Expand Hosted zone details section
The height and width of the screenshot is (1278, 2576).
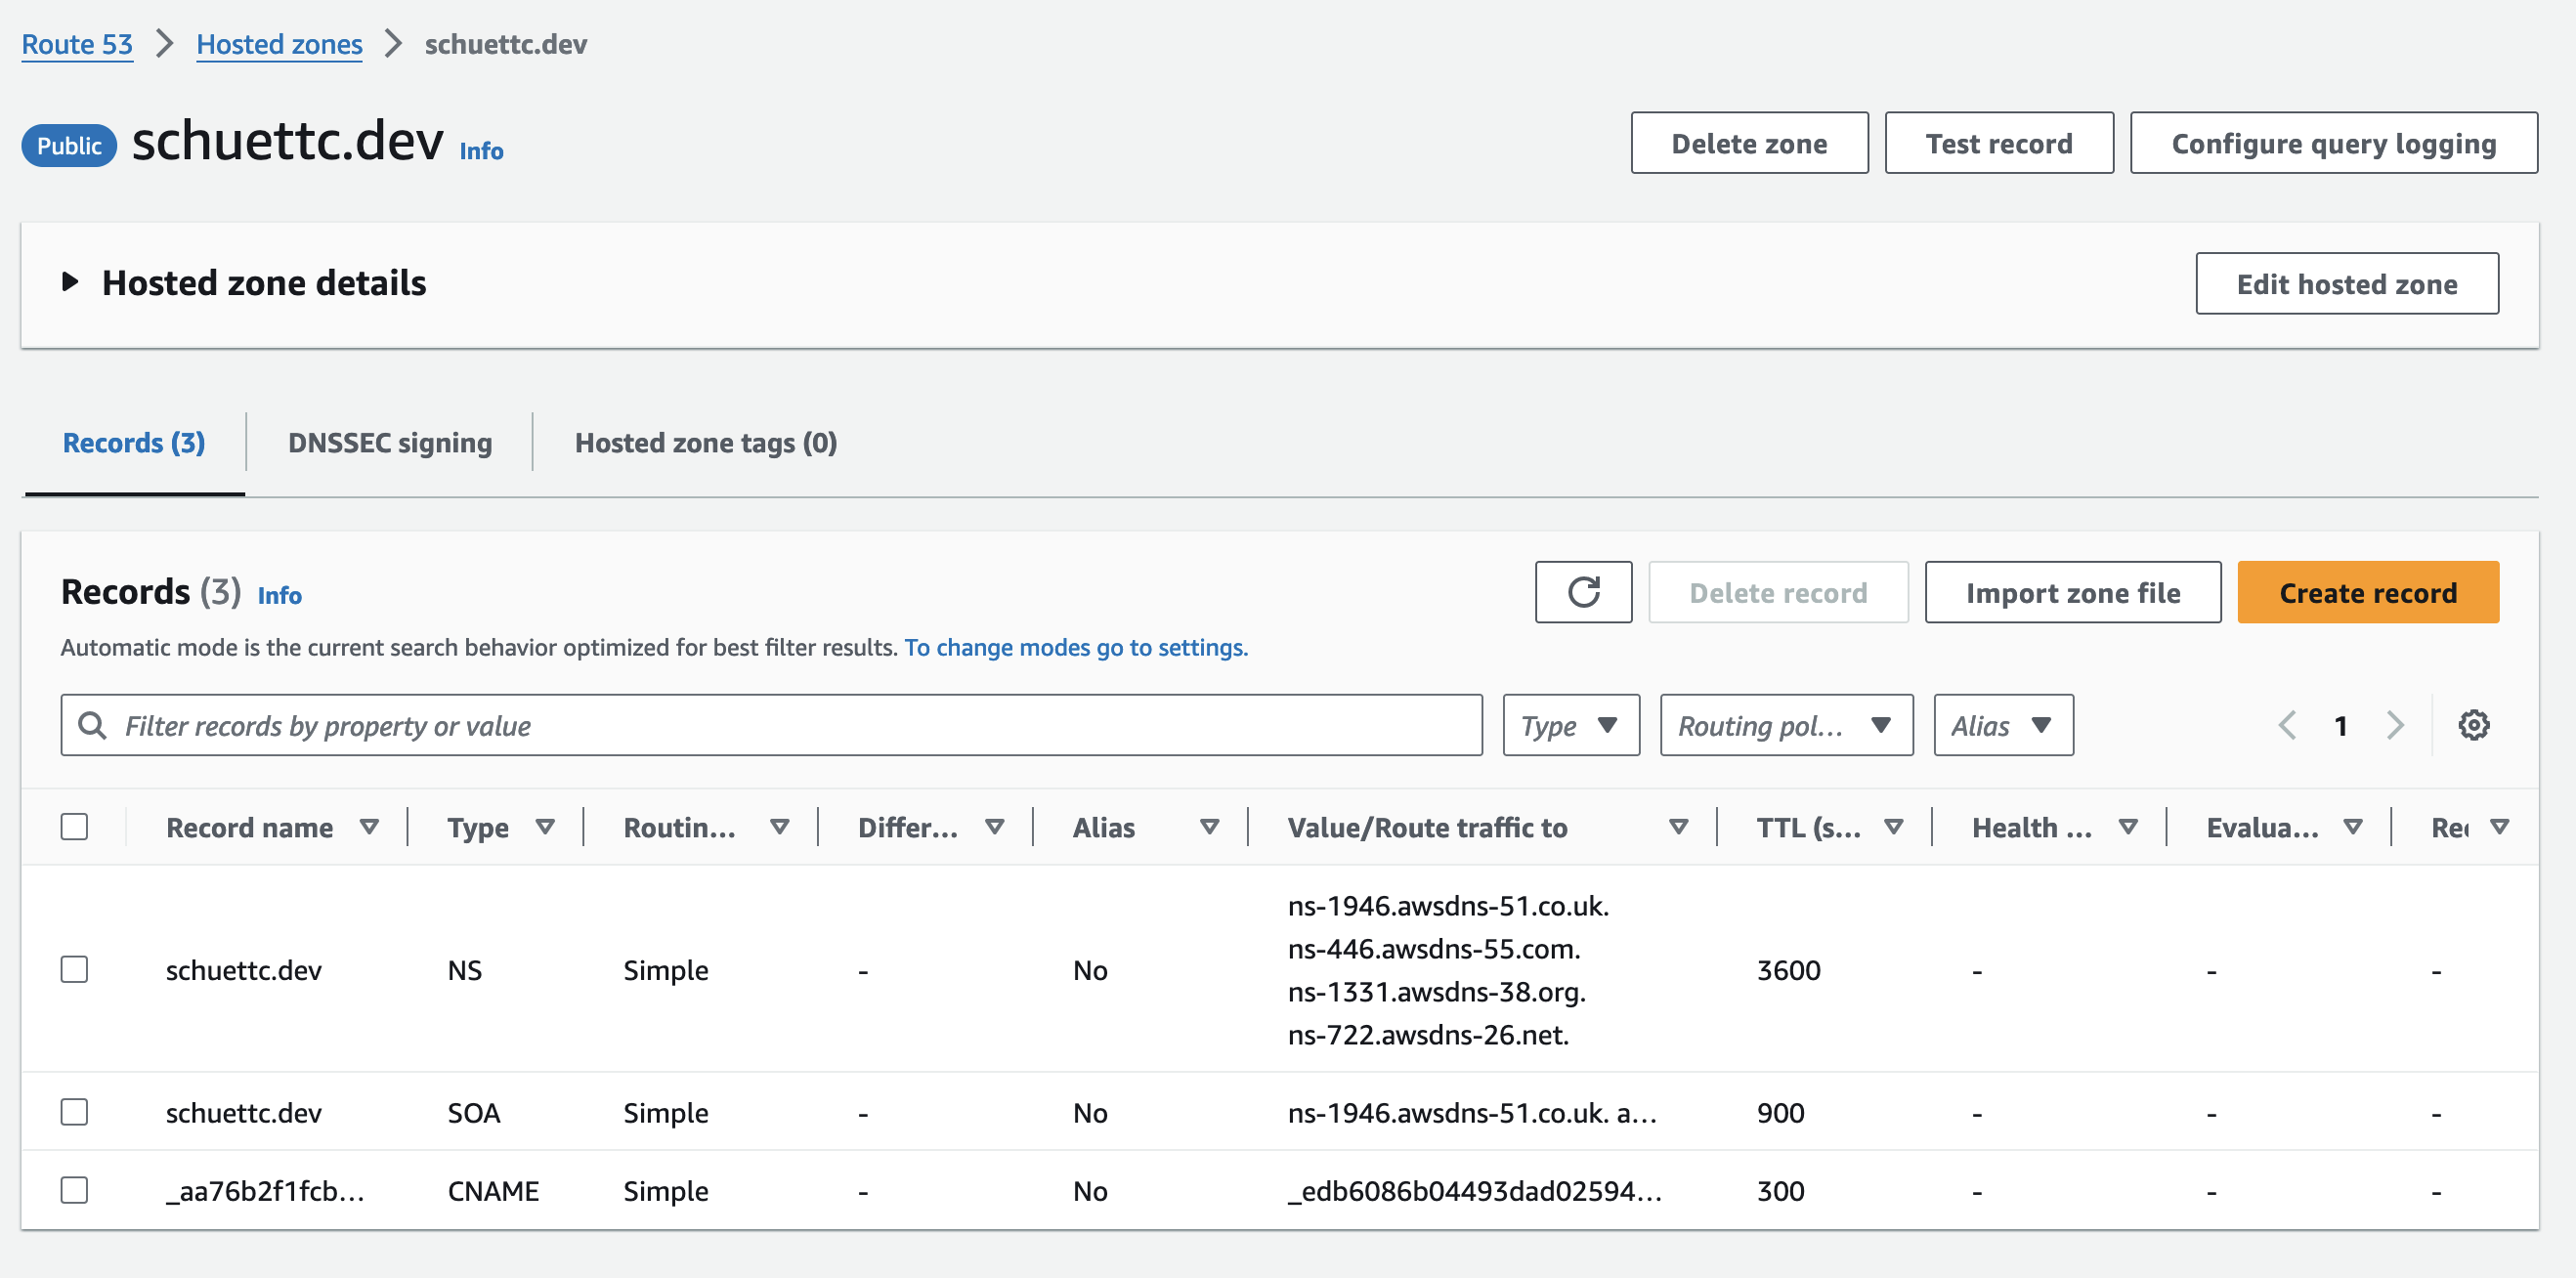[x=70, y=282]
